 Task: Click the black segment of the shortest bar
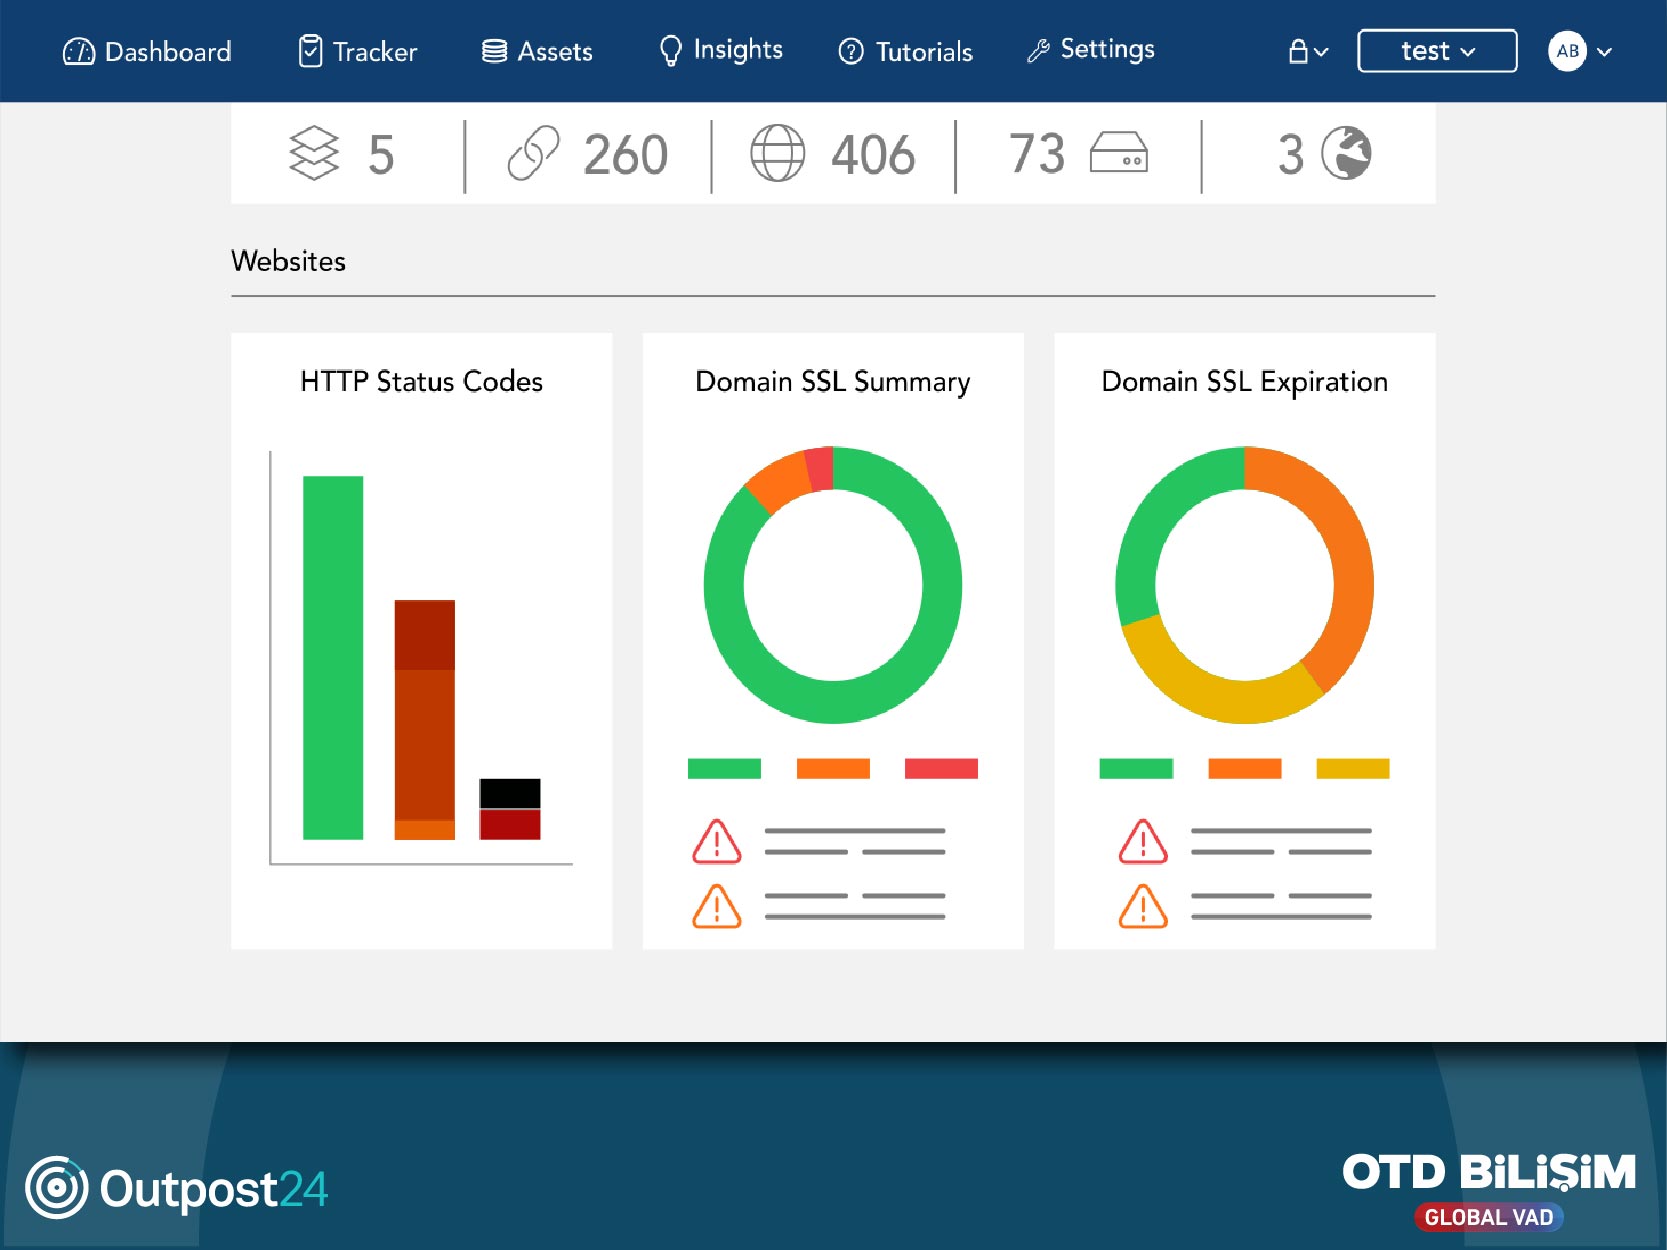coord(510,794)
